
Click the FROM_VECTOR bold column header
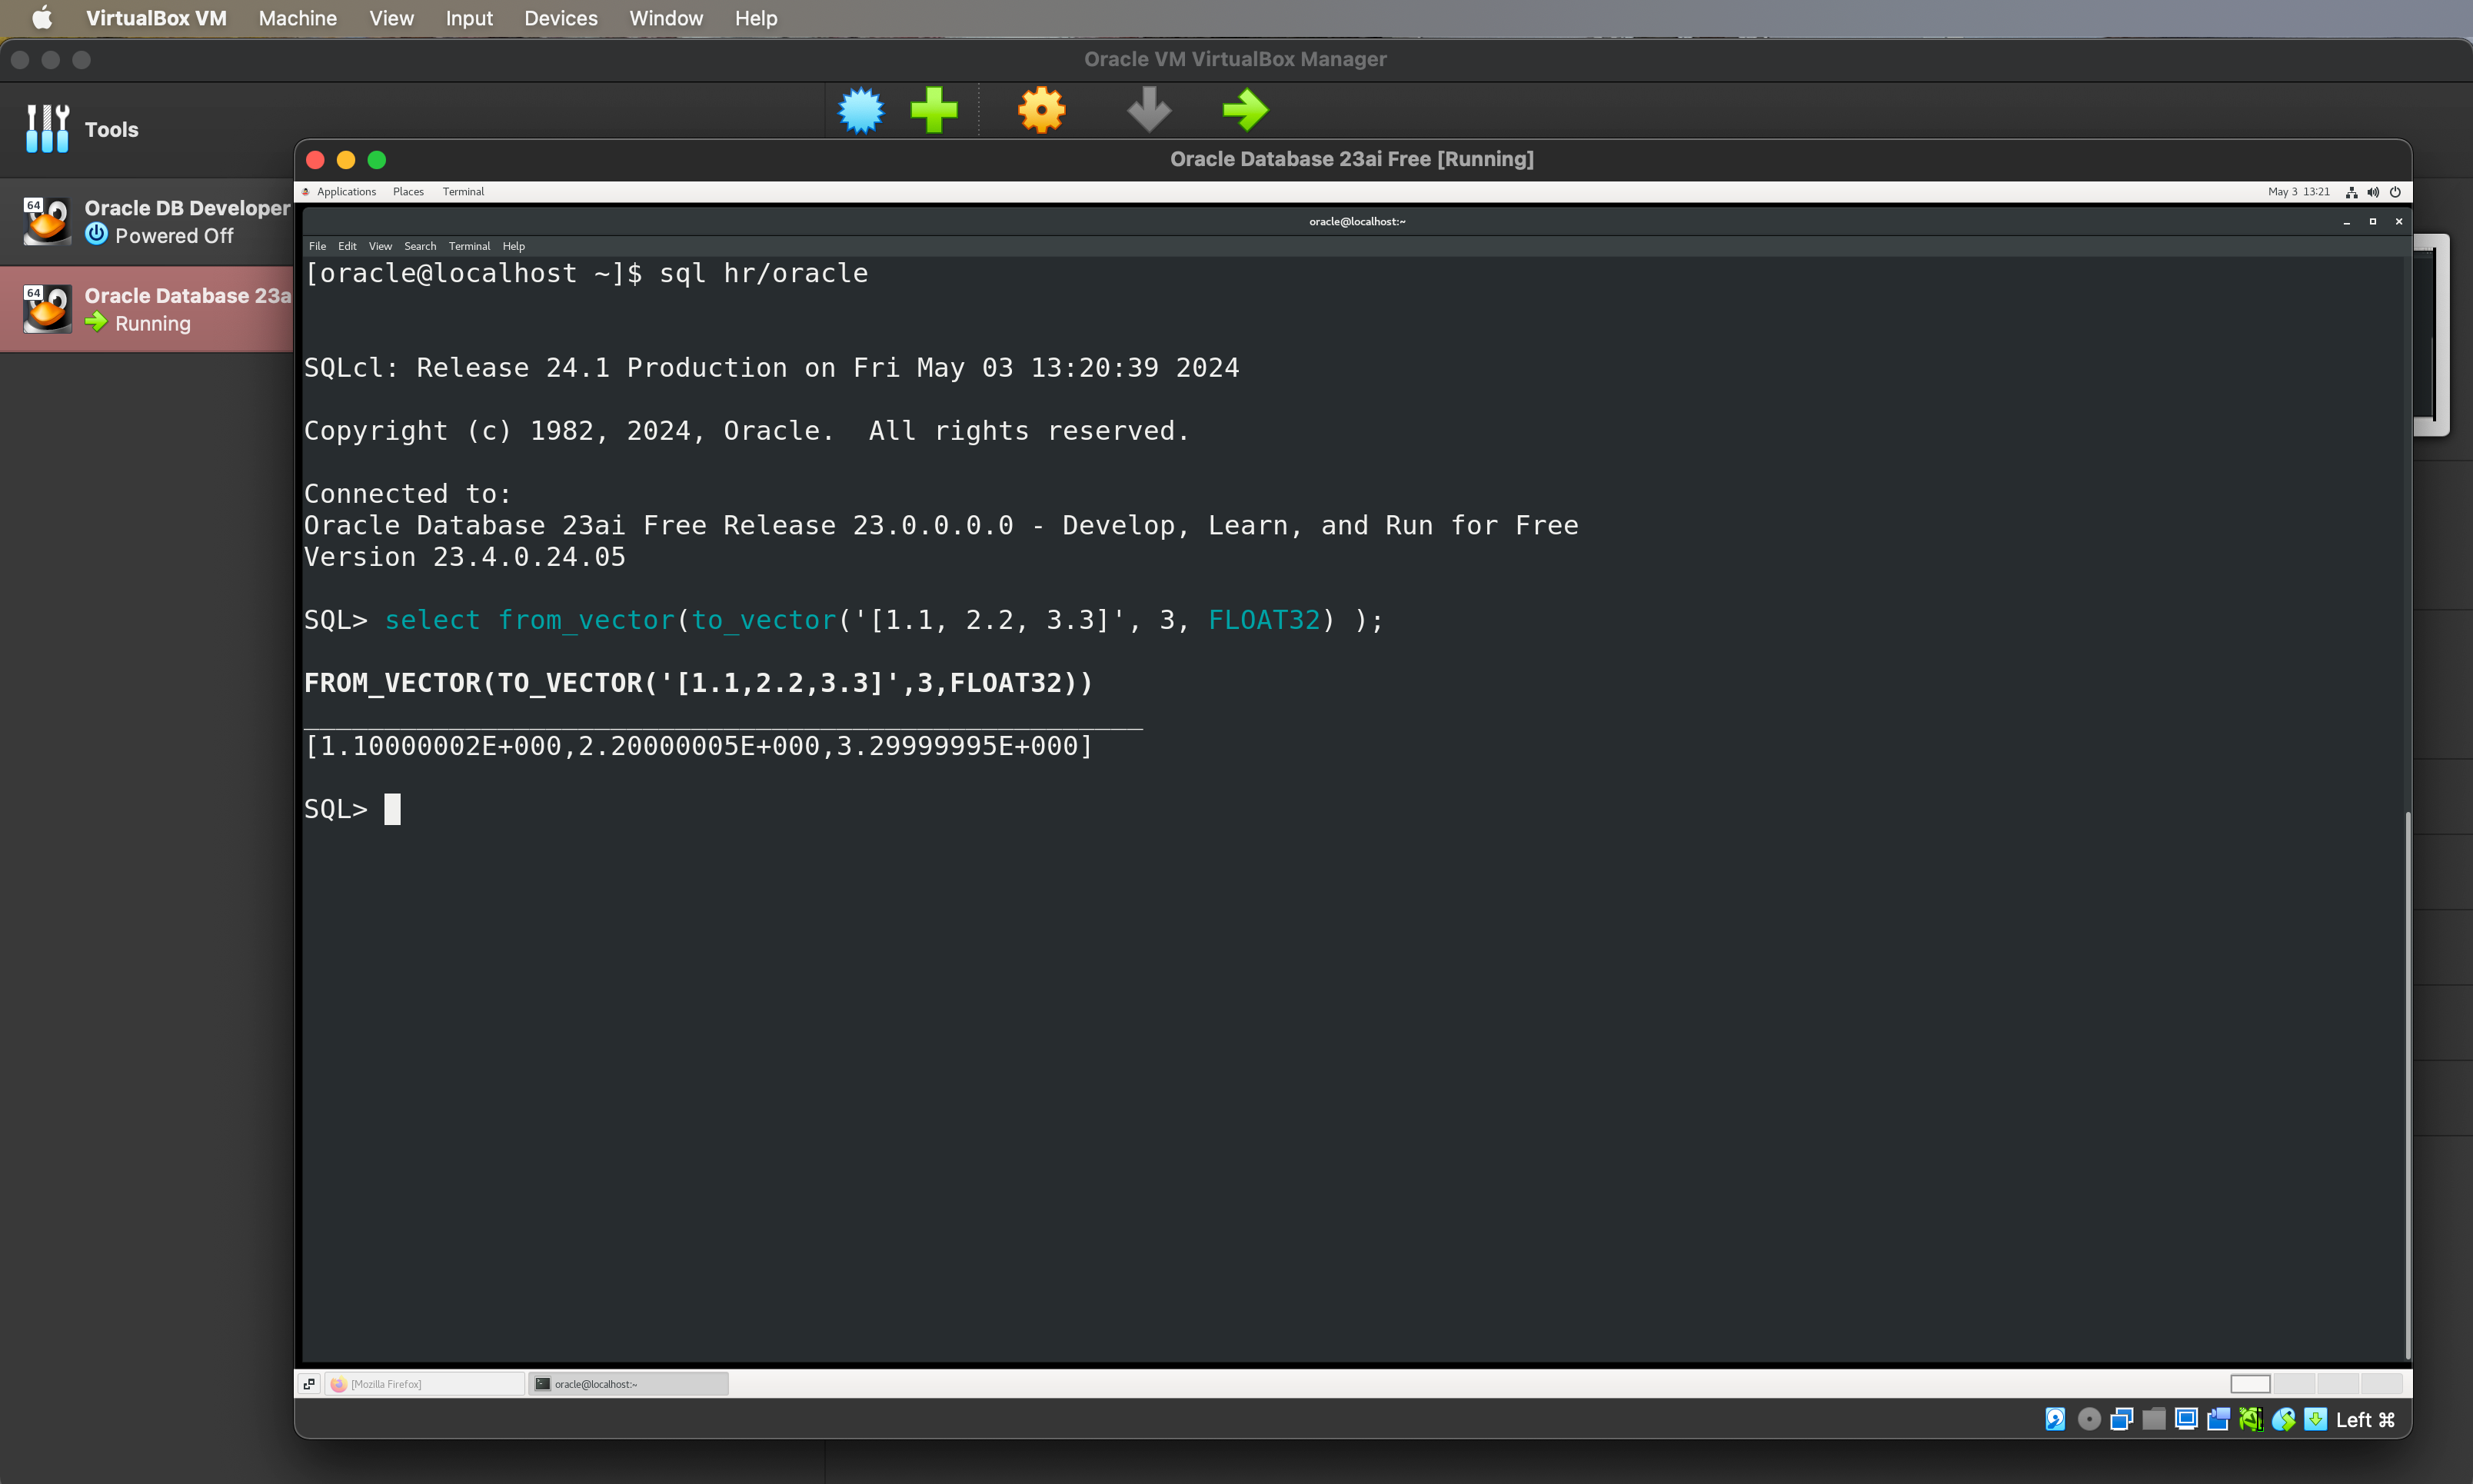698,683
